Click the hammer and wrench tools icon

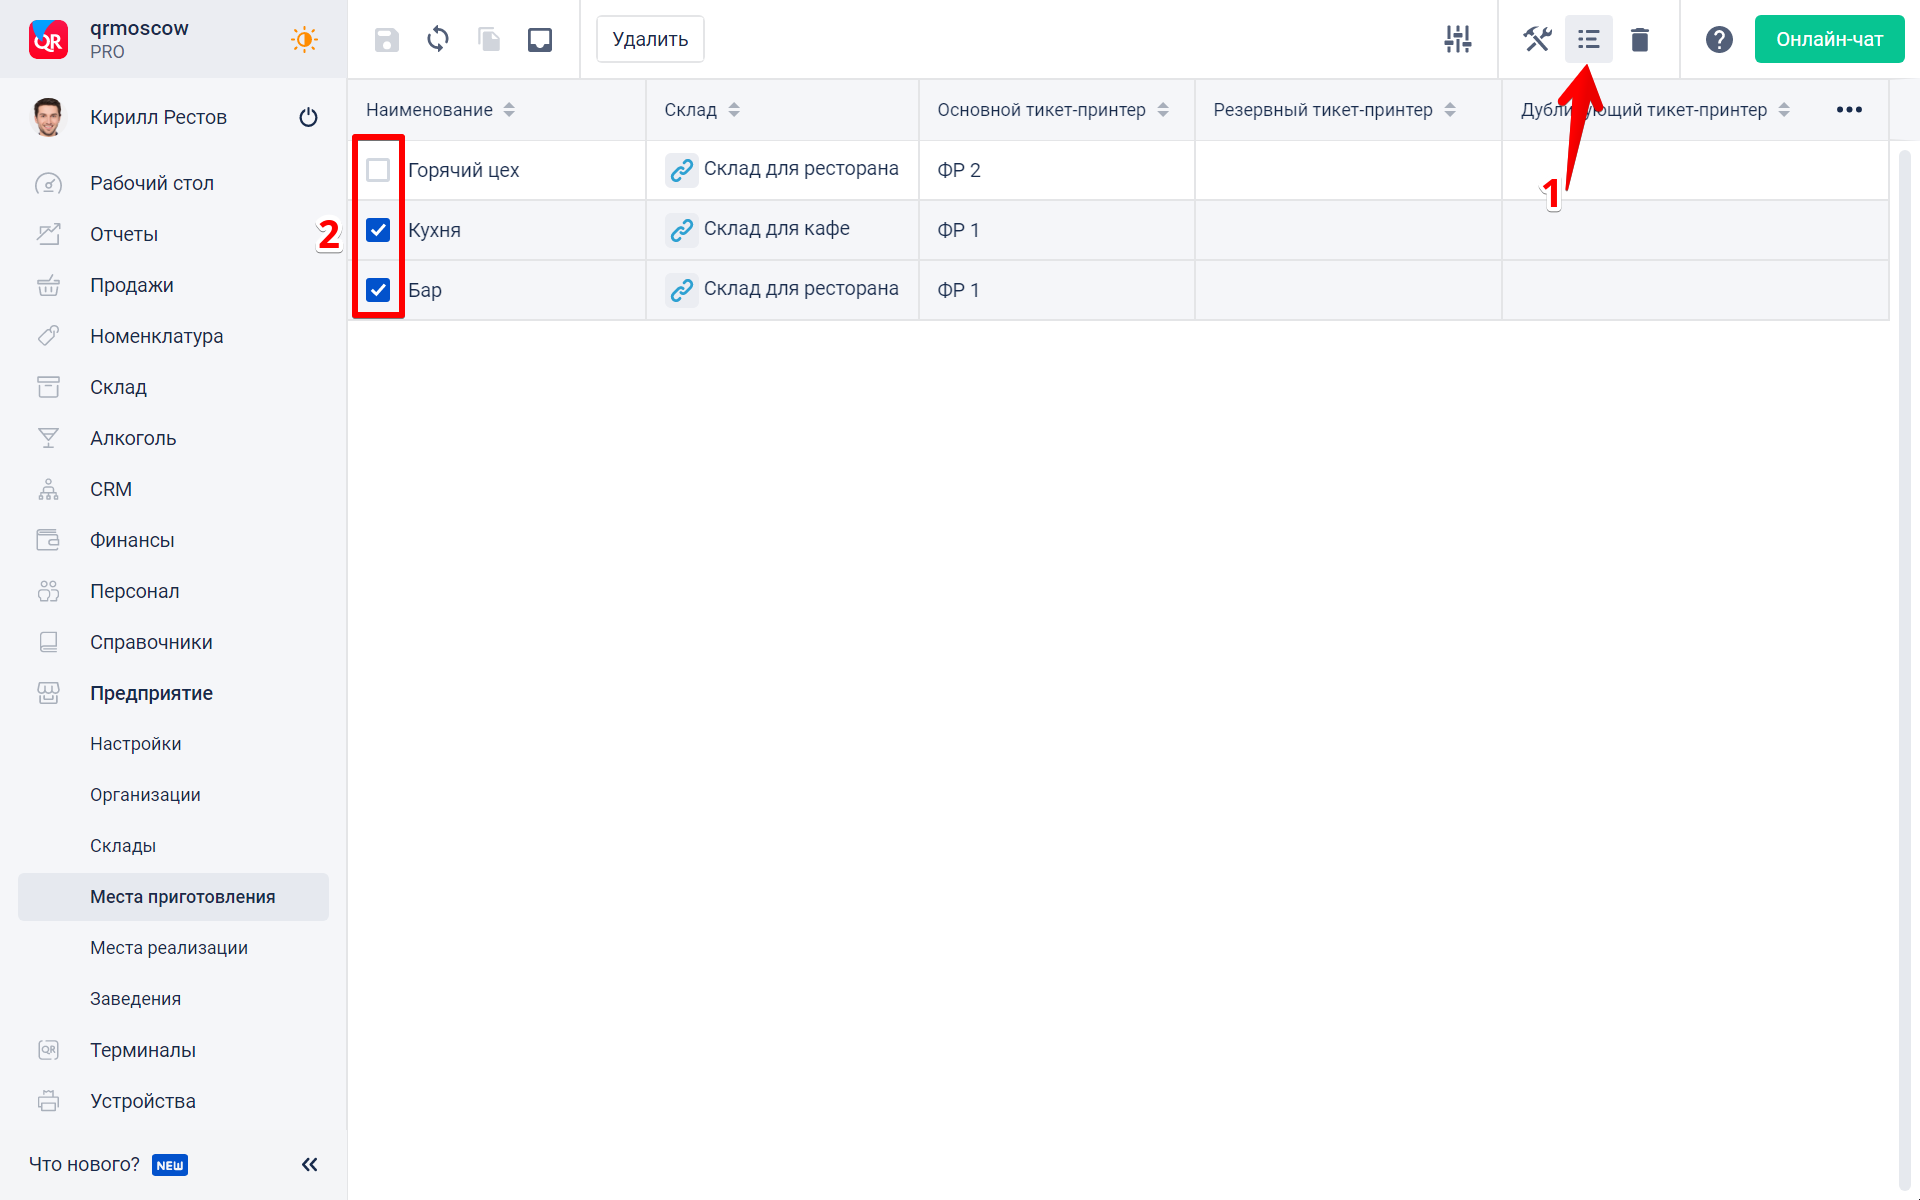[1537, 39]
